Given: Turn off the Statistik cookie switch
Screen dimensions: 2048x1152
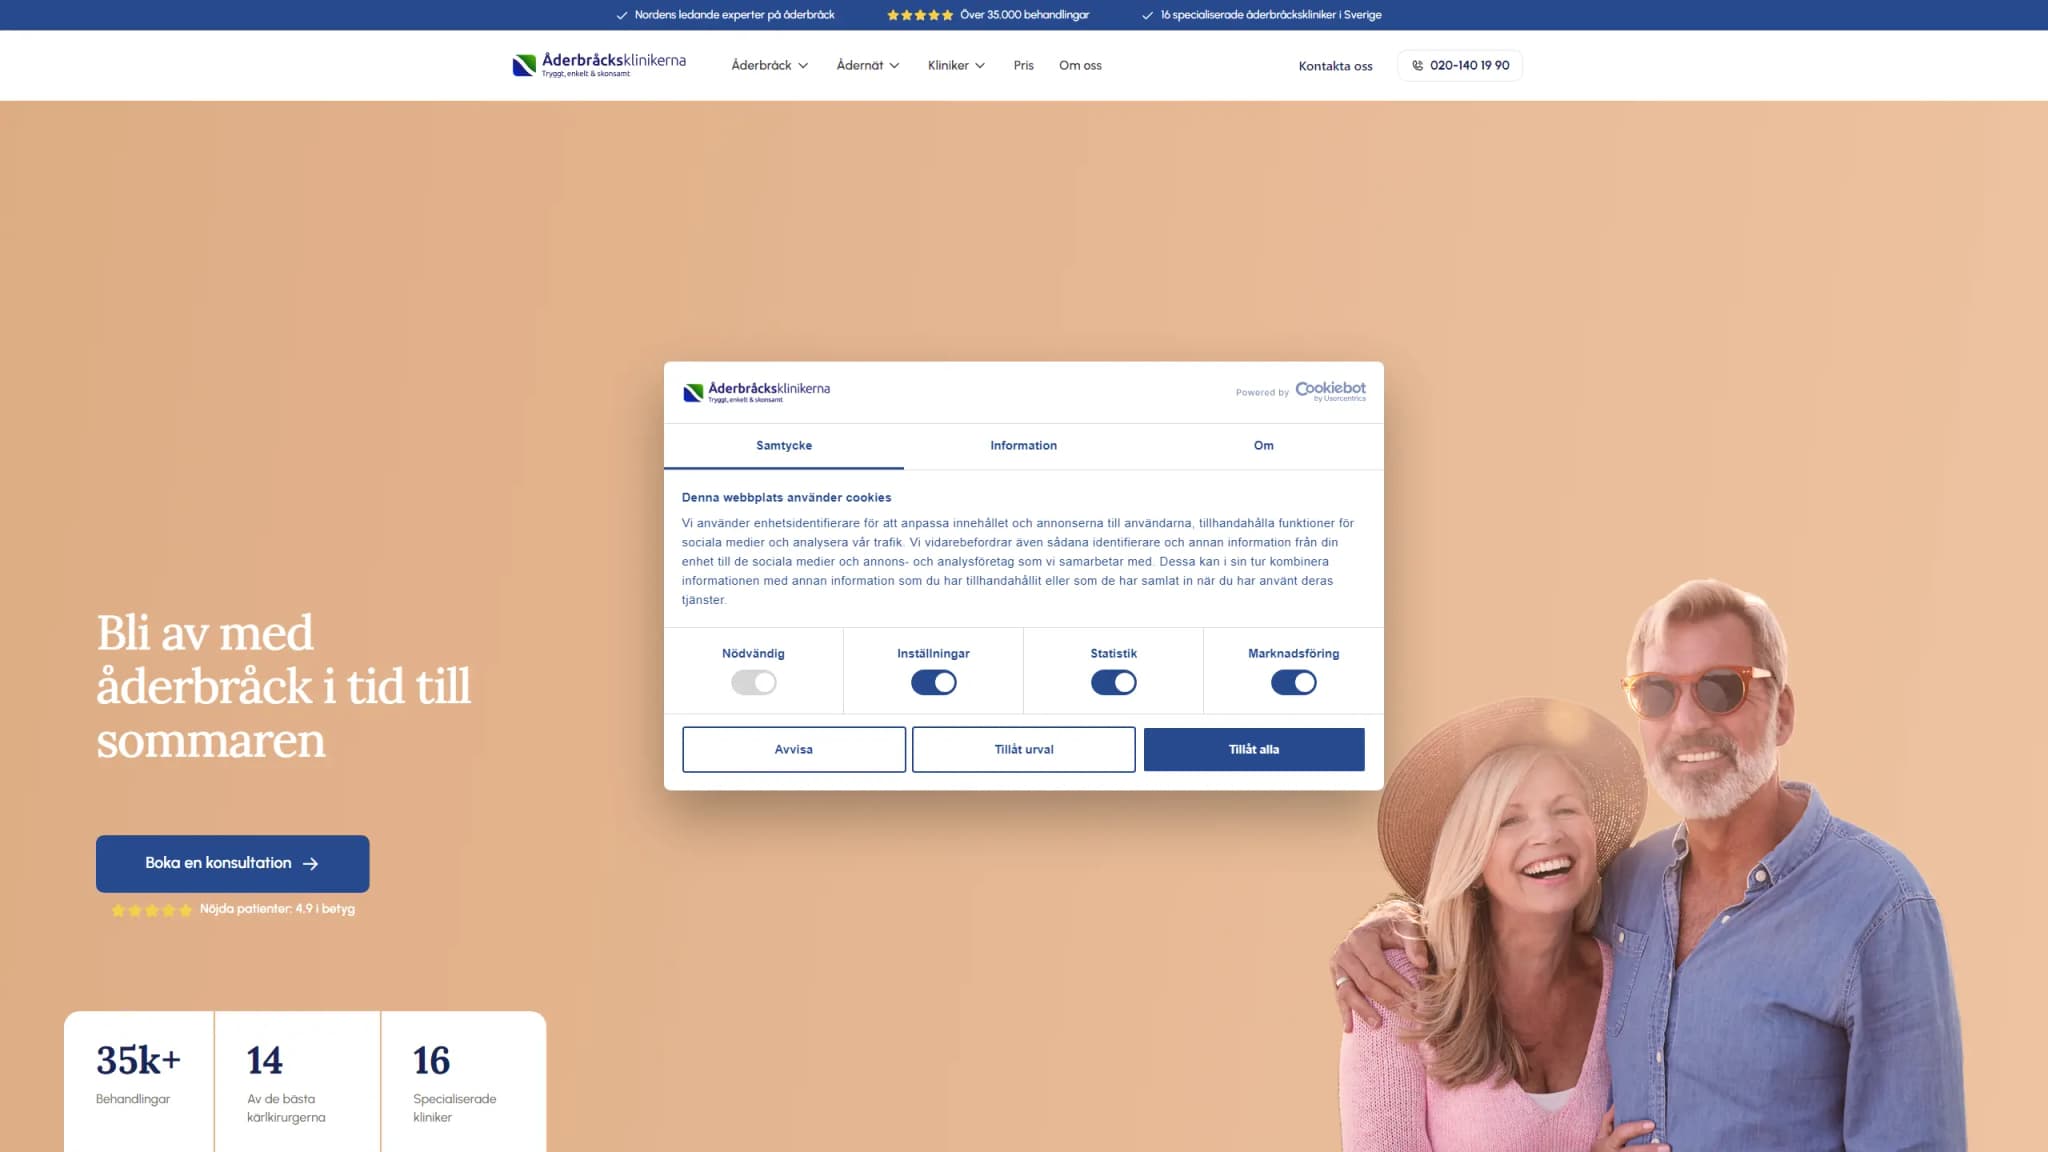Looking at the screenshot, I should coord(1113,682).
